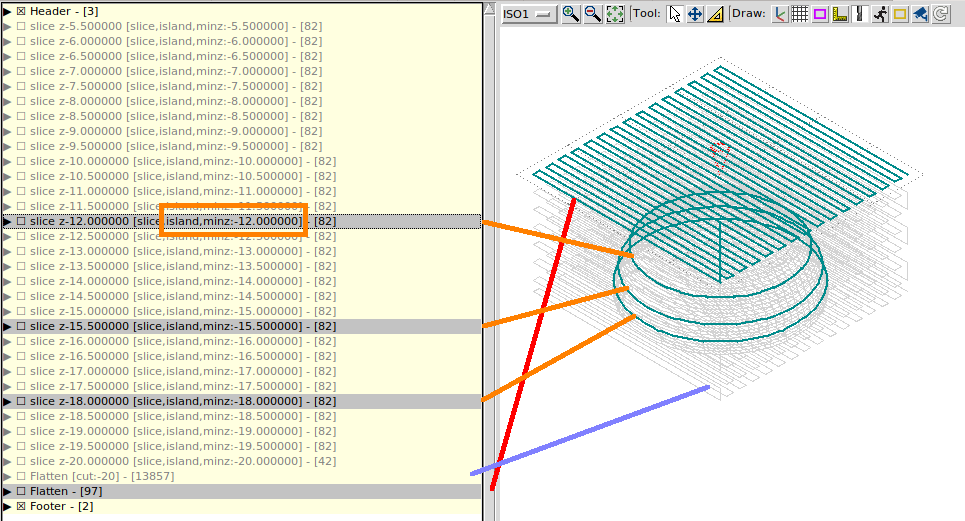965x521 pixels.
Task: Select the slice z-7.000000 row
Action: pyautogui.click(x=241, y=71)
